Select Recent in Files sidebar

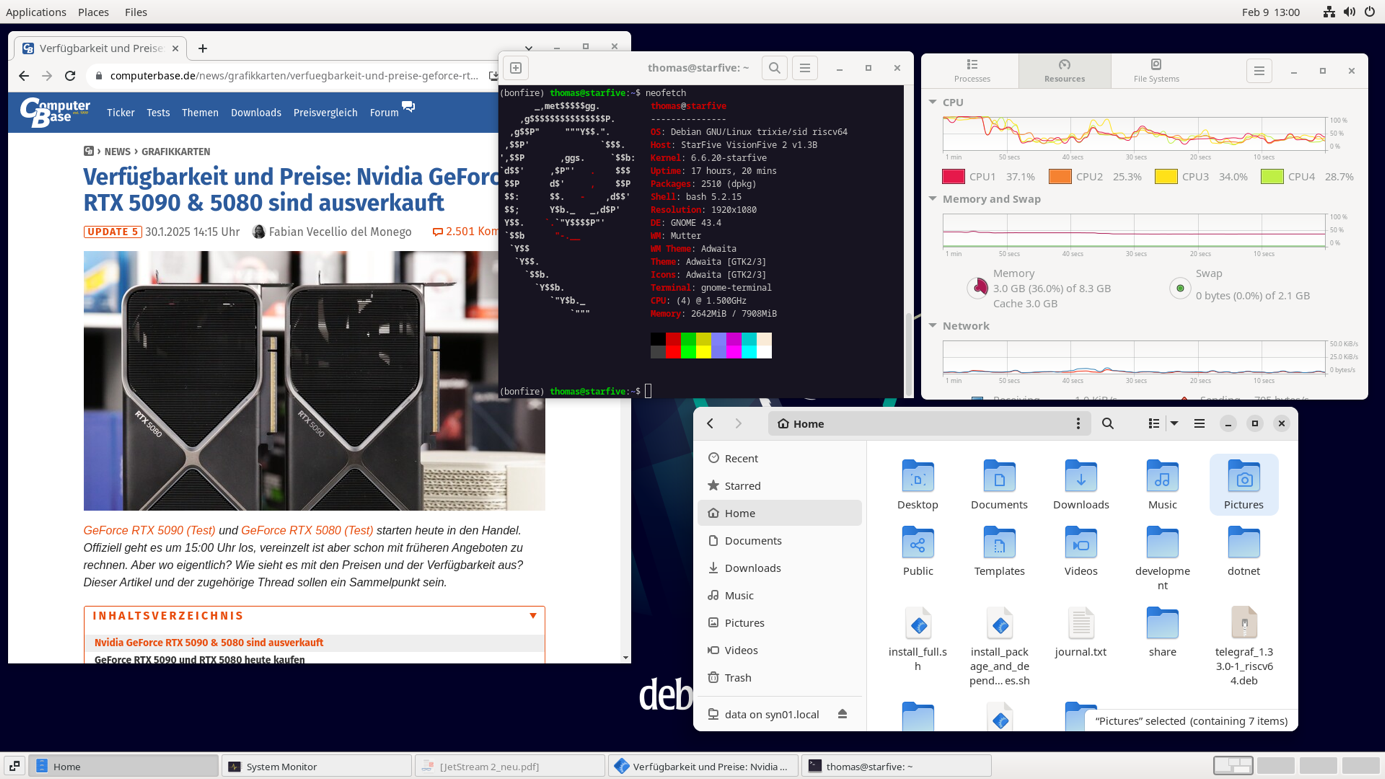tap(779, 458)
